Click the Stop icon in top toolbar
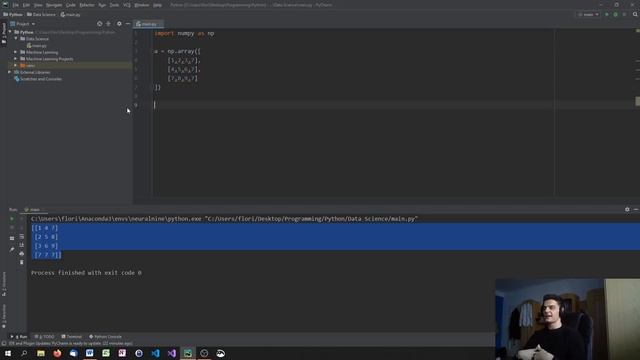The width and height of the screenshot is (640, 360). pos(624,15)
